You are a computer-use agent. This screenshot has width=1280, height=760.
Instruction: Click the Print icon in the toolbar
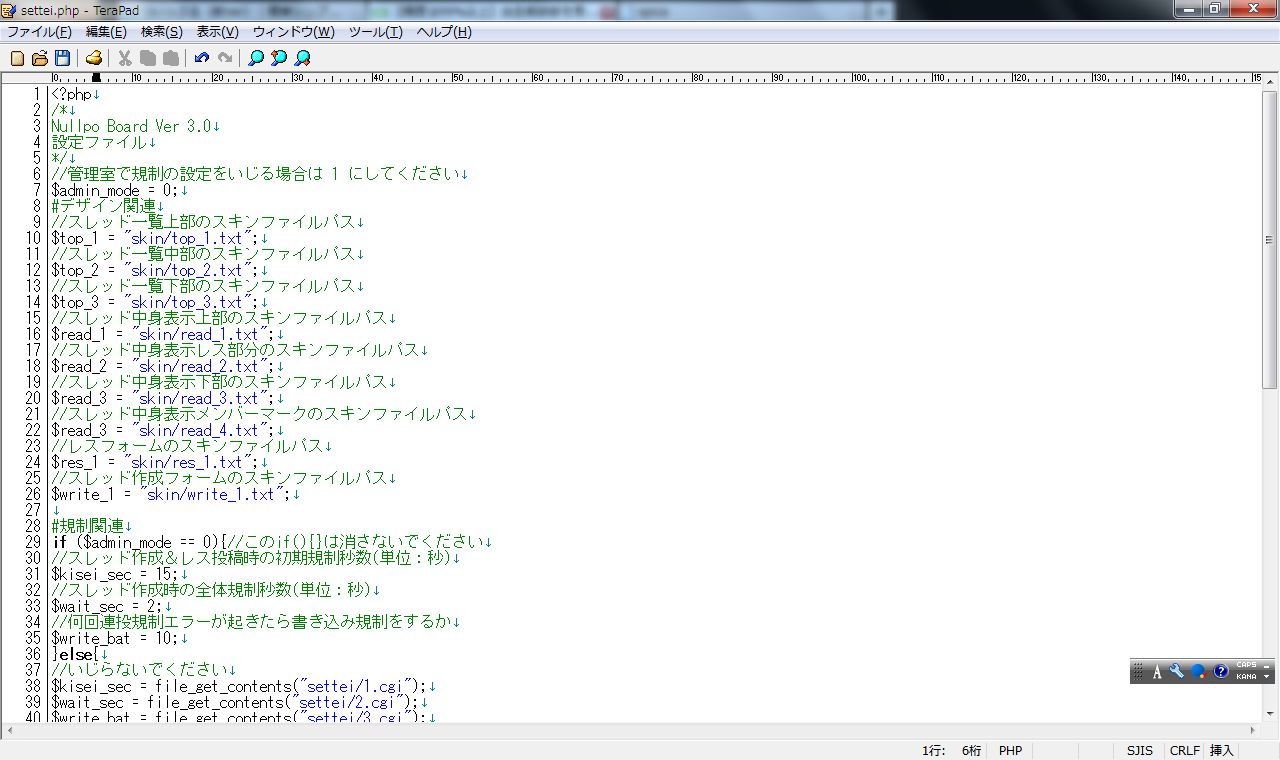[x=93, y=58]
